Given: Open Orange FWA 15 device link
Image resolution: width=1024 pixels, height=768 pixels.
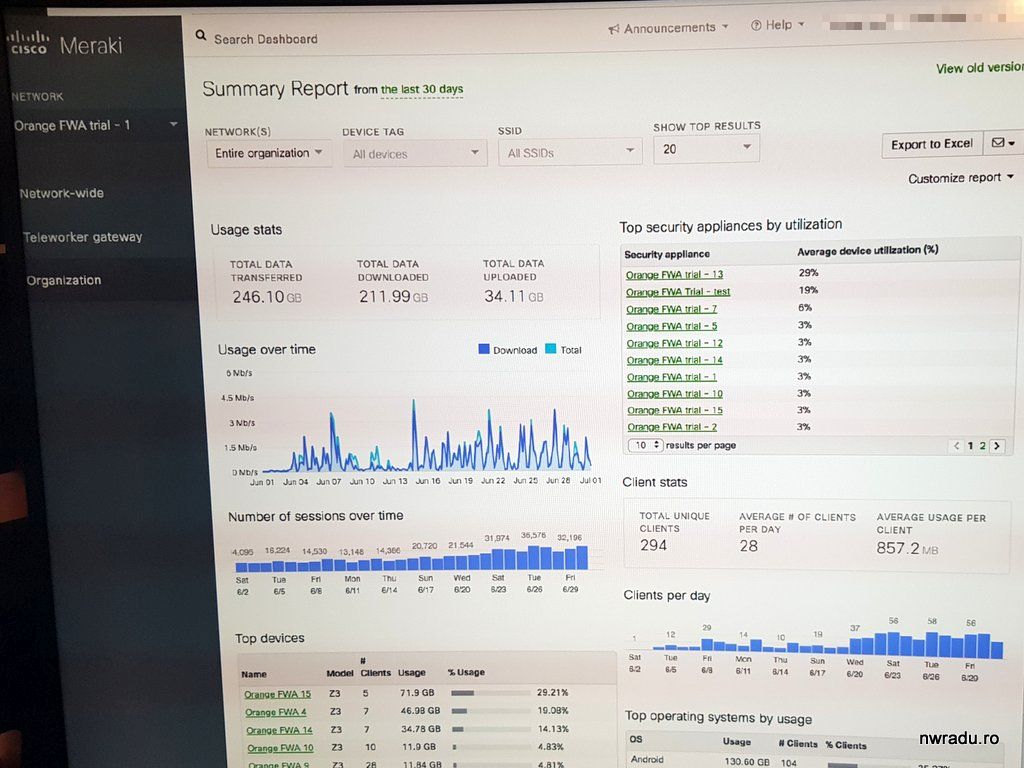Looking at the screenshot, I should pos(278,694).
